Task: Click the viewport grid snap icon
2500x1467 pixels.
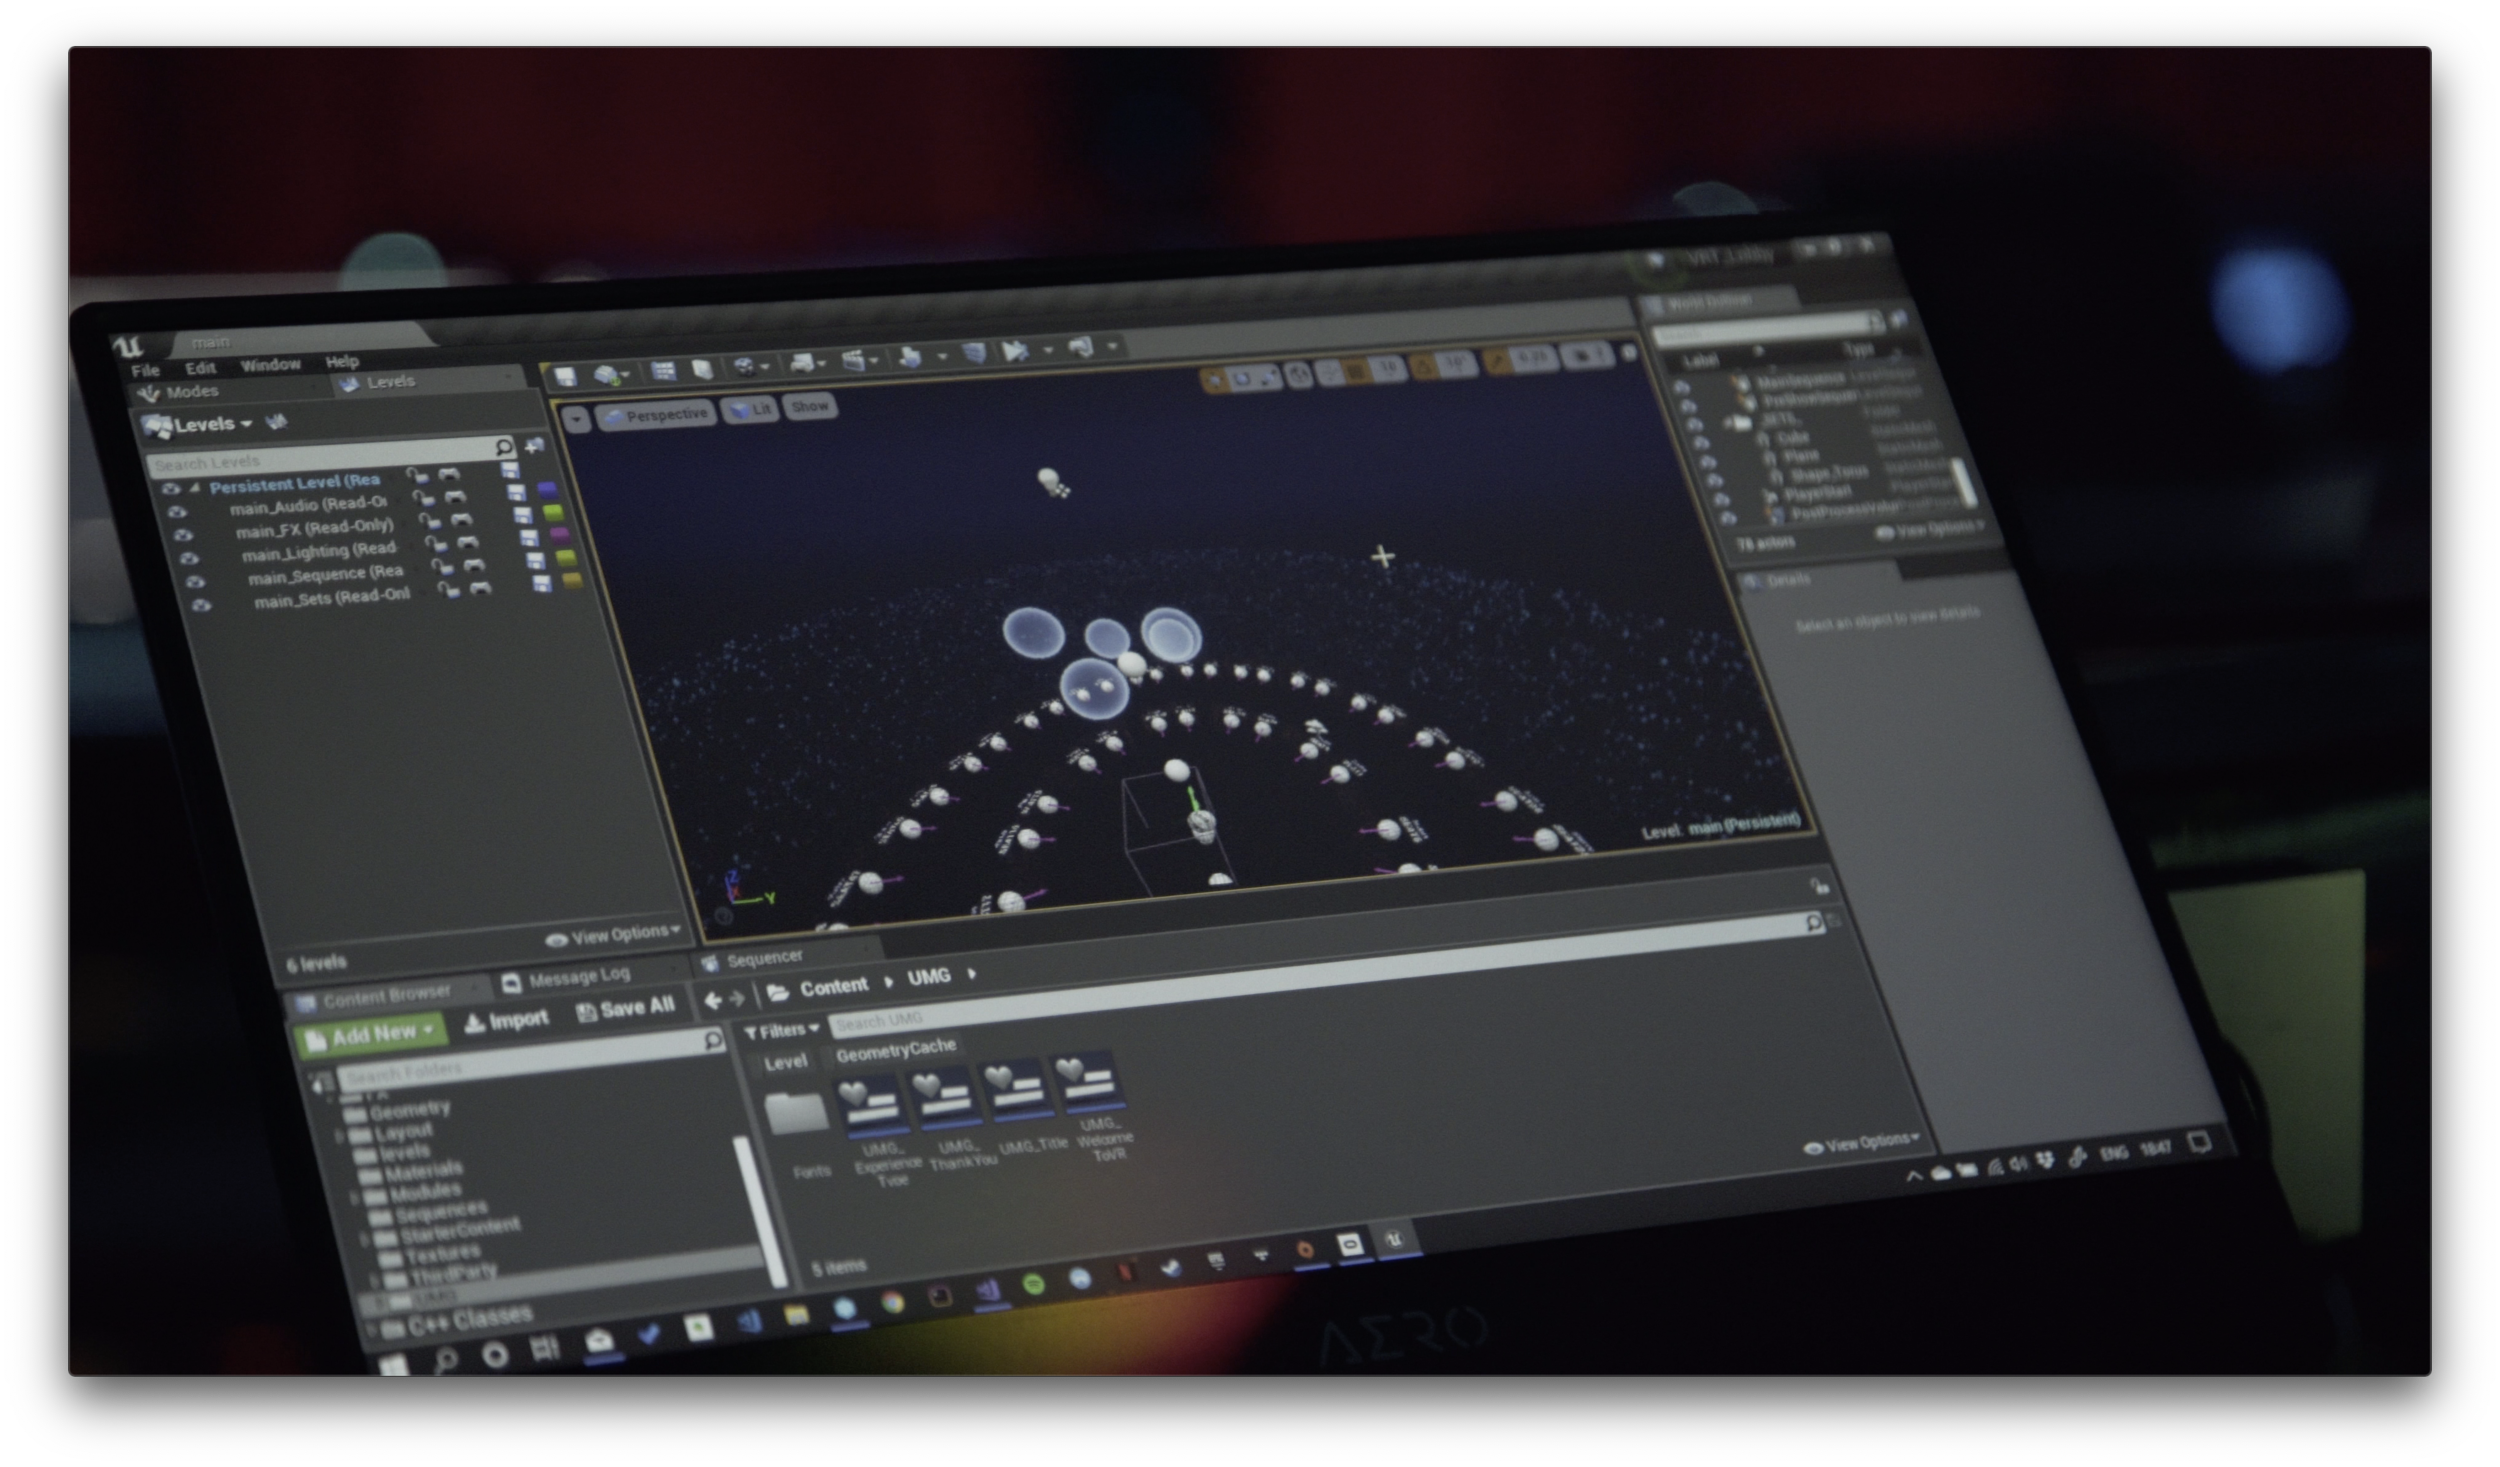Action: point(1357,372)
